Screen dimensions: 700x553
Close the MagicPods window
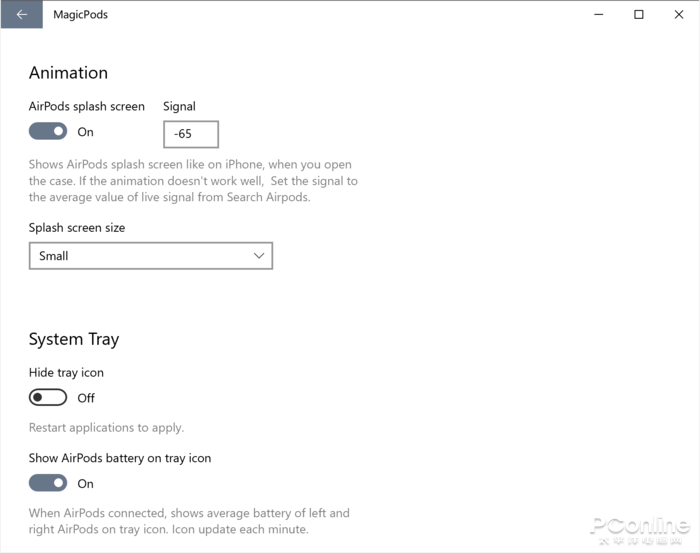pos(679,15)
